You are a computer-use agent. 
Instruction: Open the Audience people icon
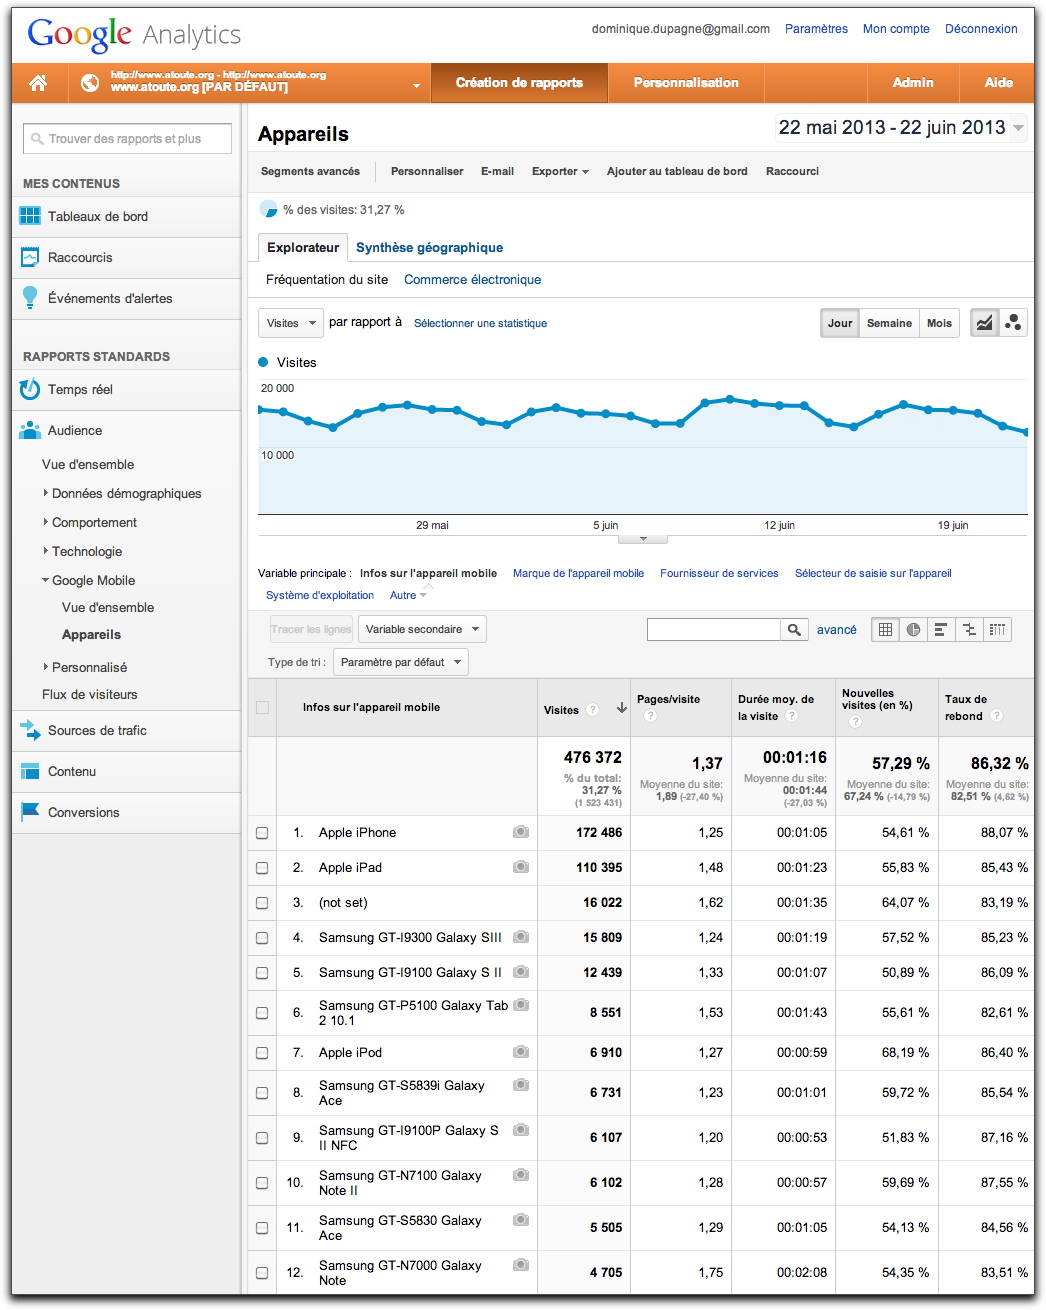[x=30, y=430]
